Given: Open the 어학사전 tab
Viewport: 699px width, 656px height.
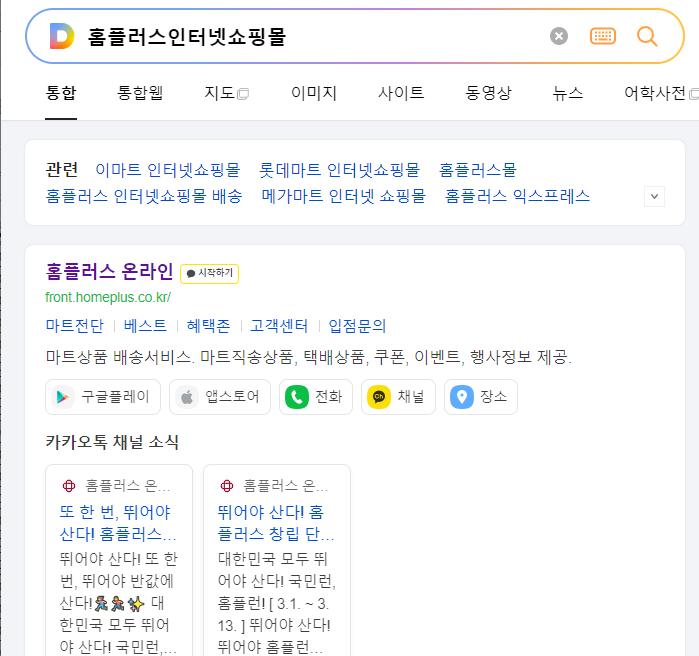Looking at the screenshot, I should point(654,93).
